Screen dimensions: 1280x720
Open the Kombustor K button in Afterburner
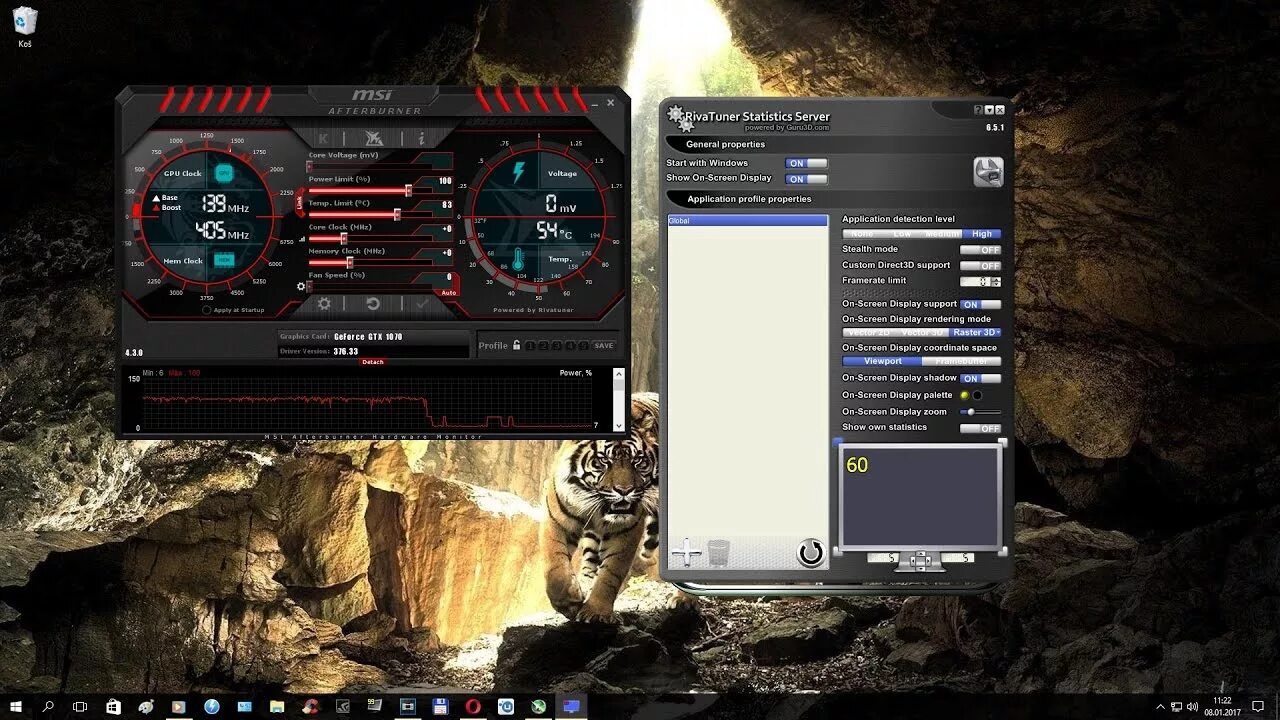pos(323,138)
